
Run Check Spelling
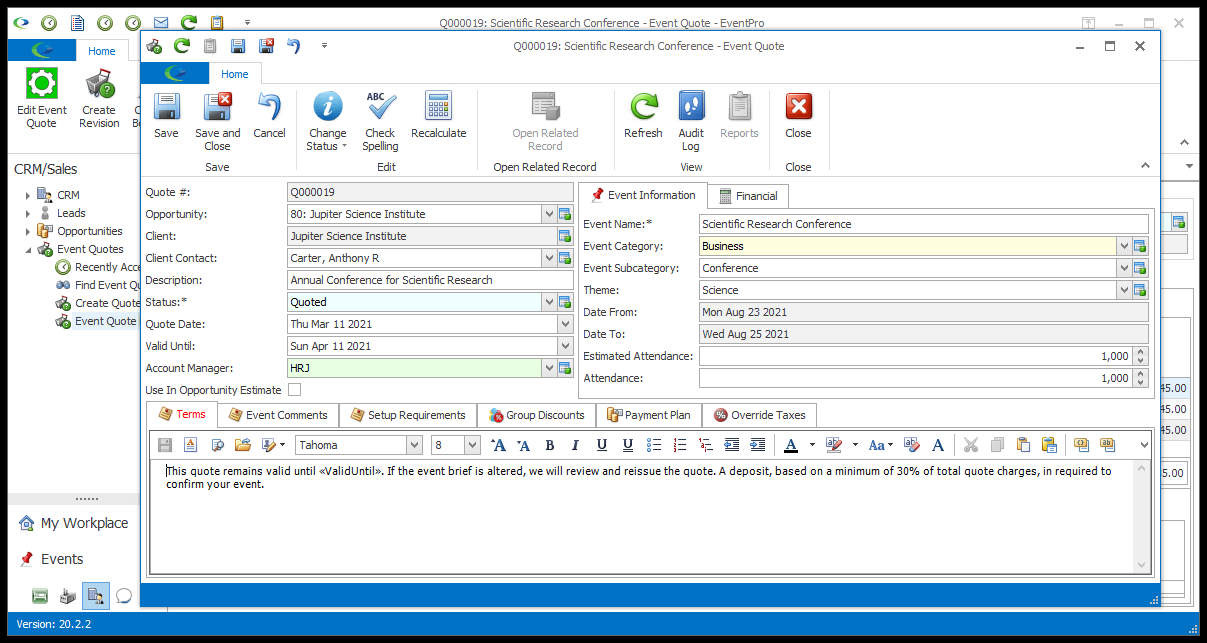pos(380,120)
